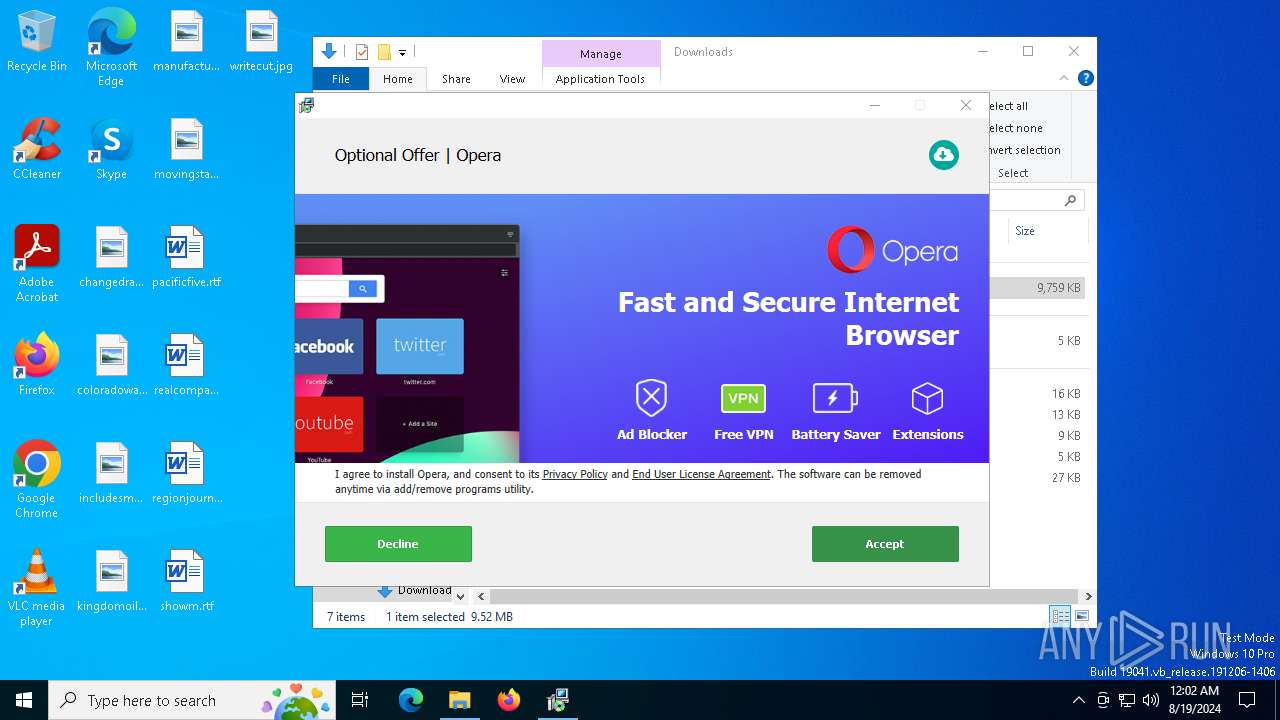
Task: Open the End User License Agreement link
Action: coord(701,474)
